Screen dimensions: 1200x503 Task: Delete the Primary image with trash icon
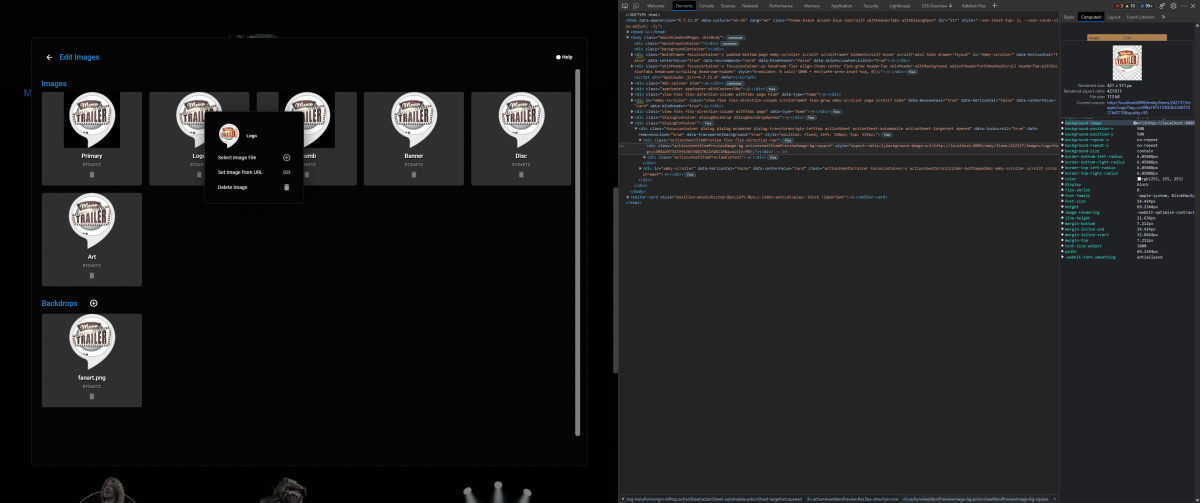pos(92,173)
